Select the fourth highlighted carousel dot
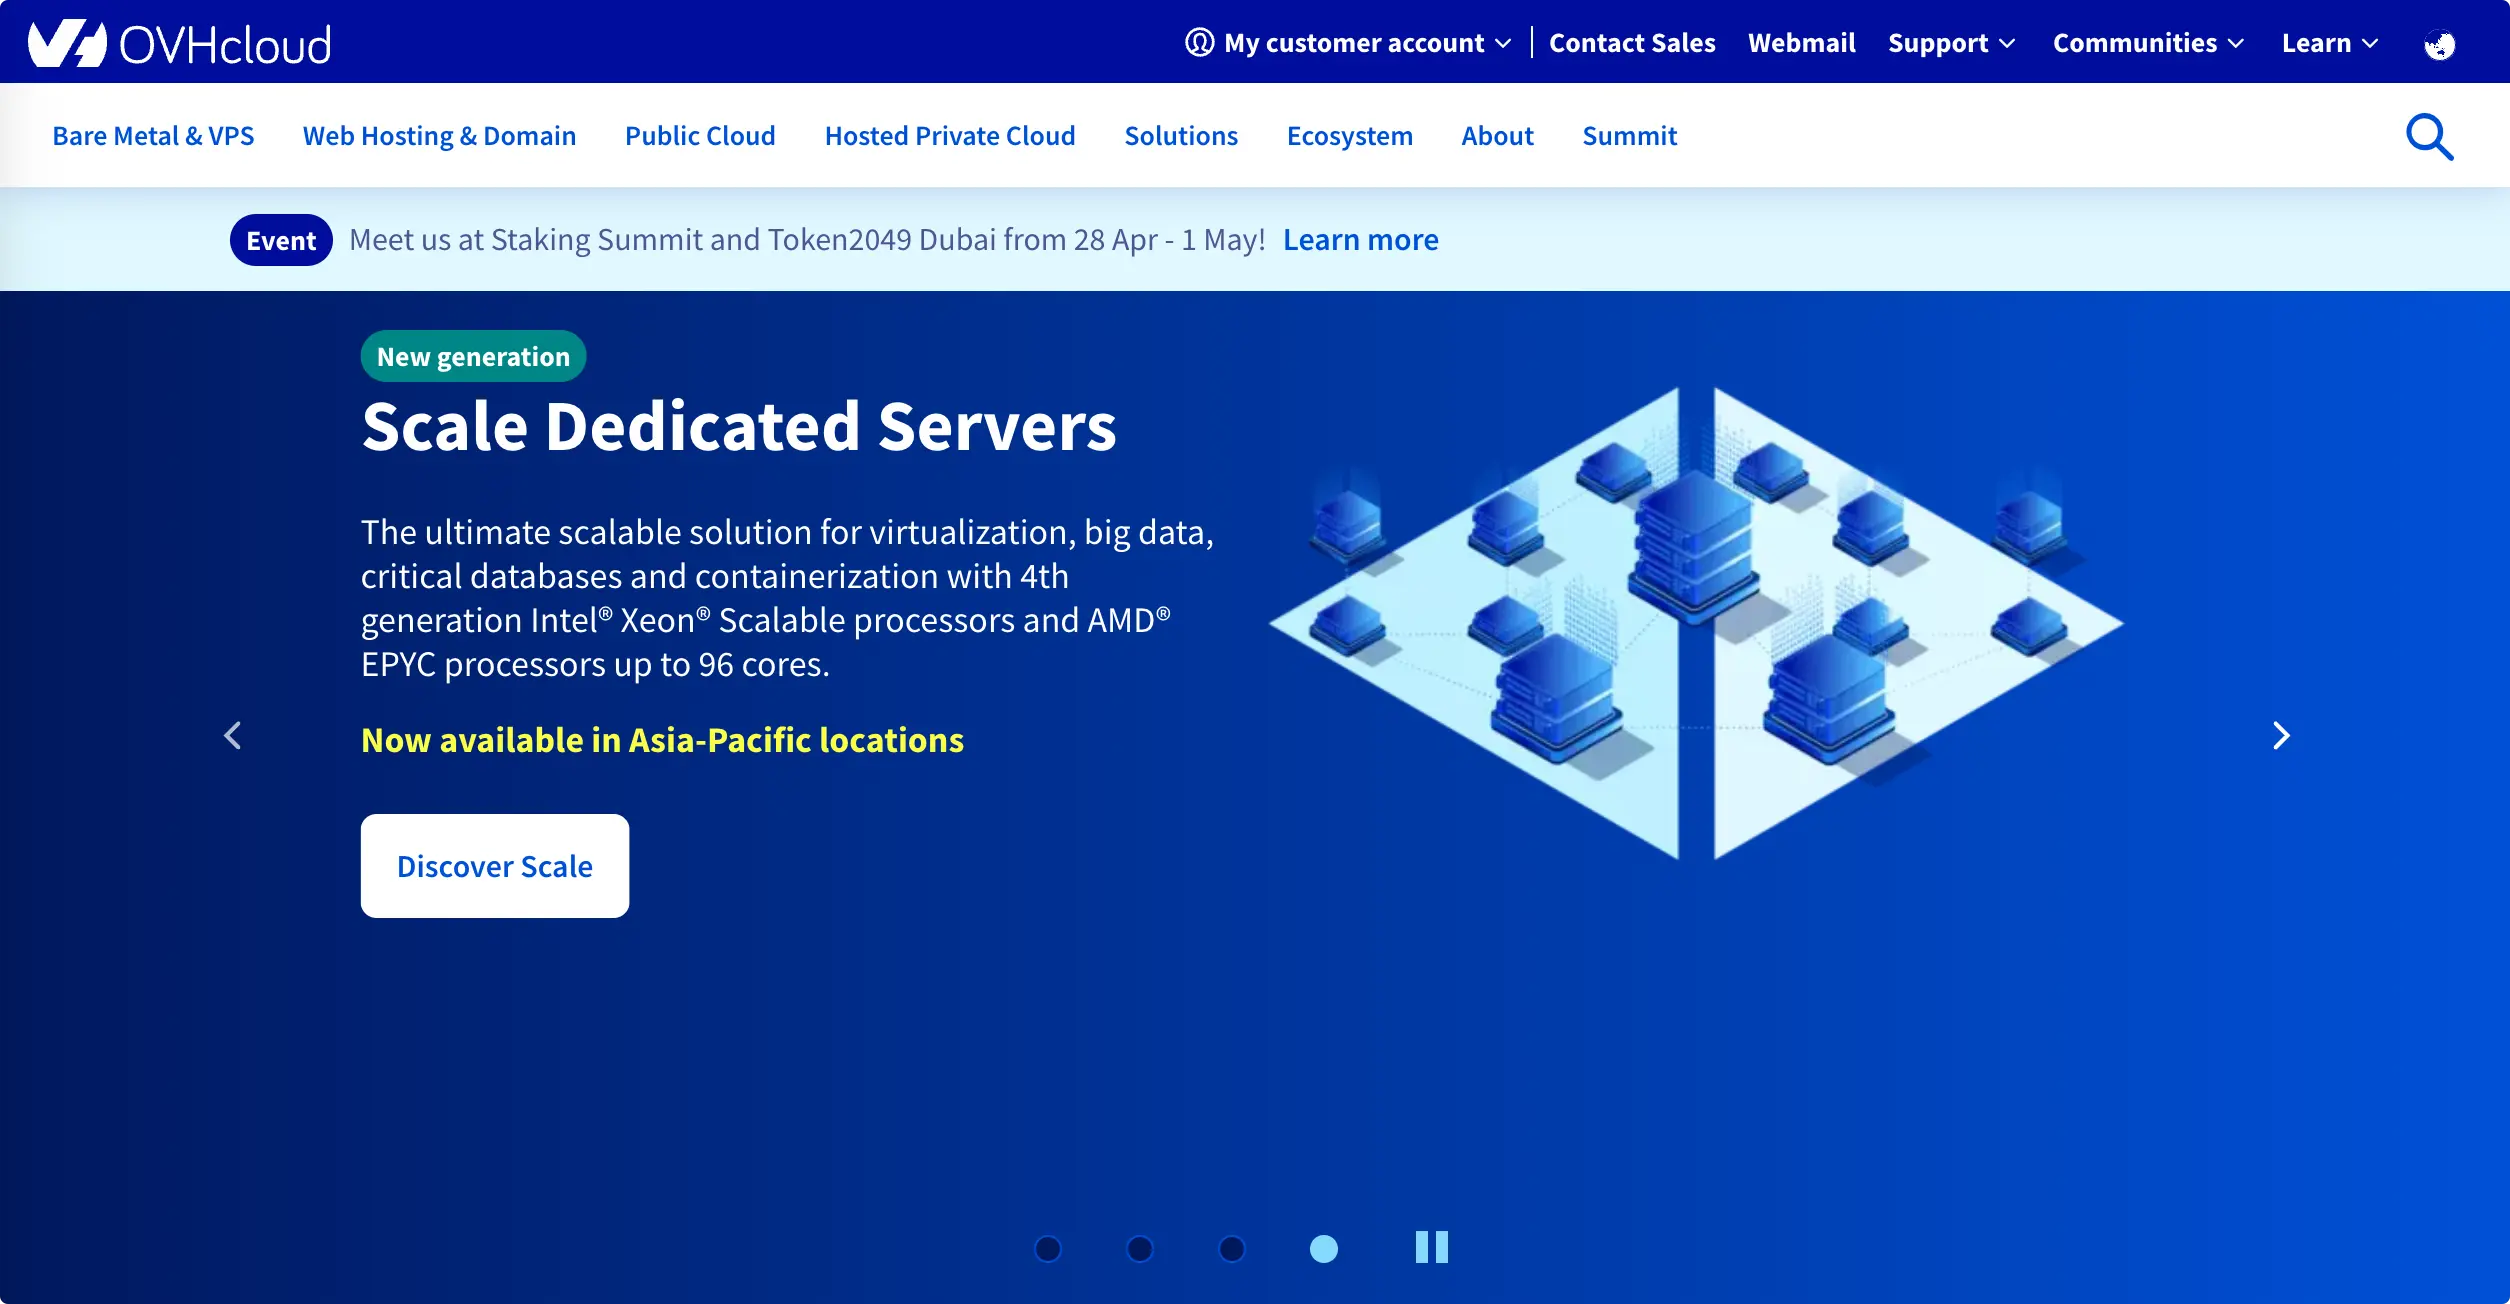This screenshot has width=2510, height=1304. [x=1324, y=1249]
